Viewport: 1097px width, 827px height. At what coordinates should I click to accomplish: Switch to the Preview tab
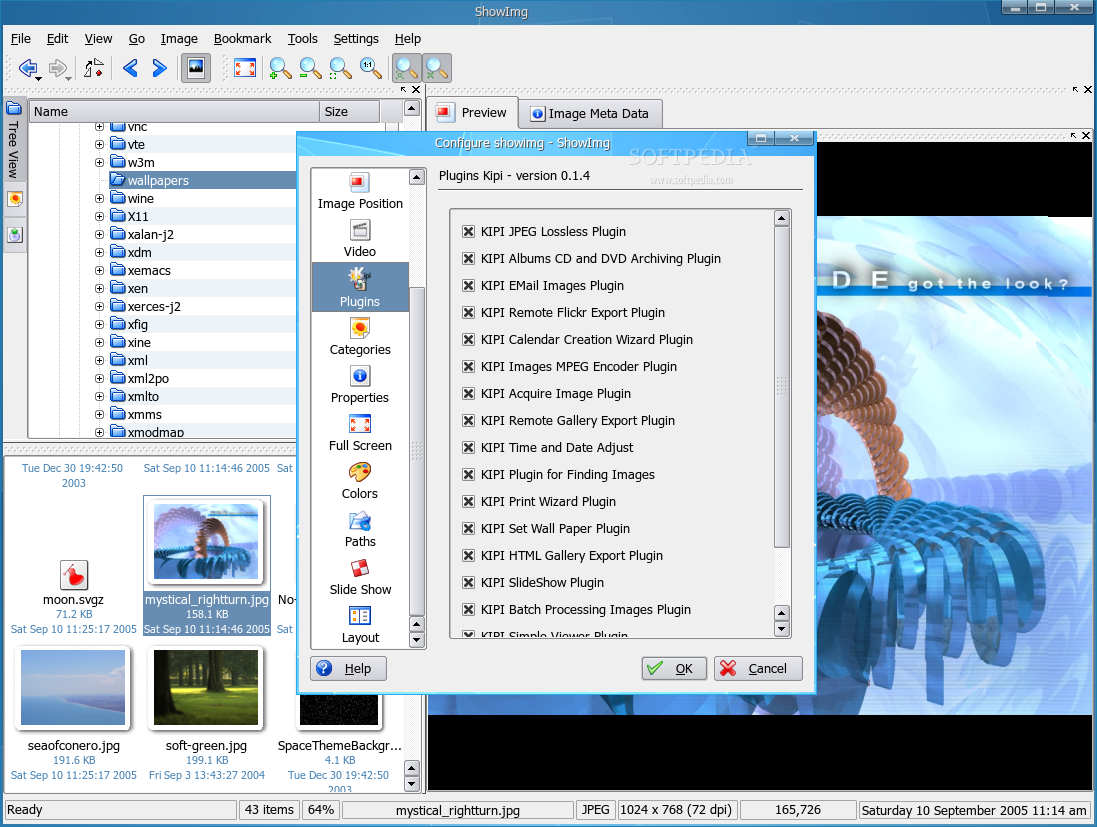pyautogui.click(x=472, y=113)
